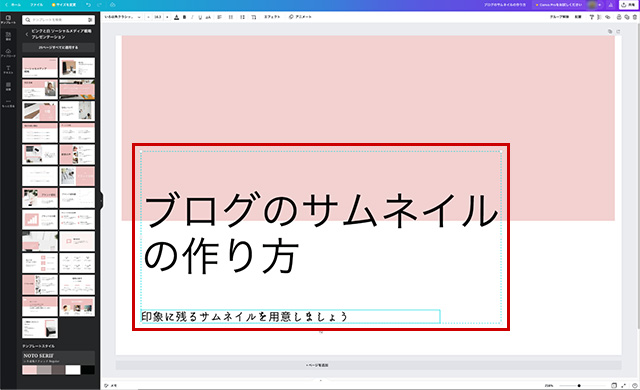Open the エフェクト options
The image size is (640, 390).
point(272,17)
